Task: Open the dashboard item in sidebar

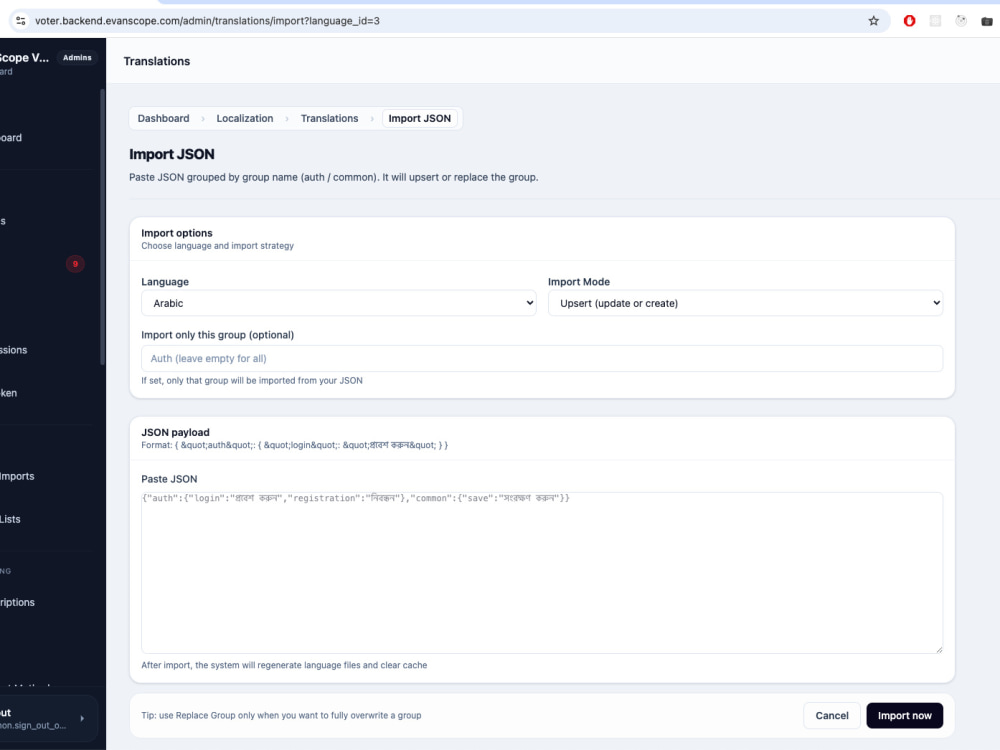Action: coord(11,138)
